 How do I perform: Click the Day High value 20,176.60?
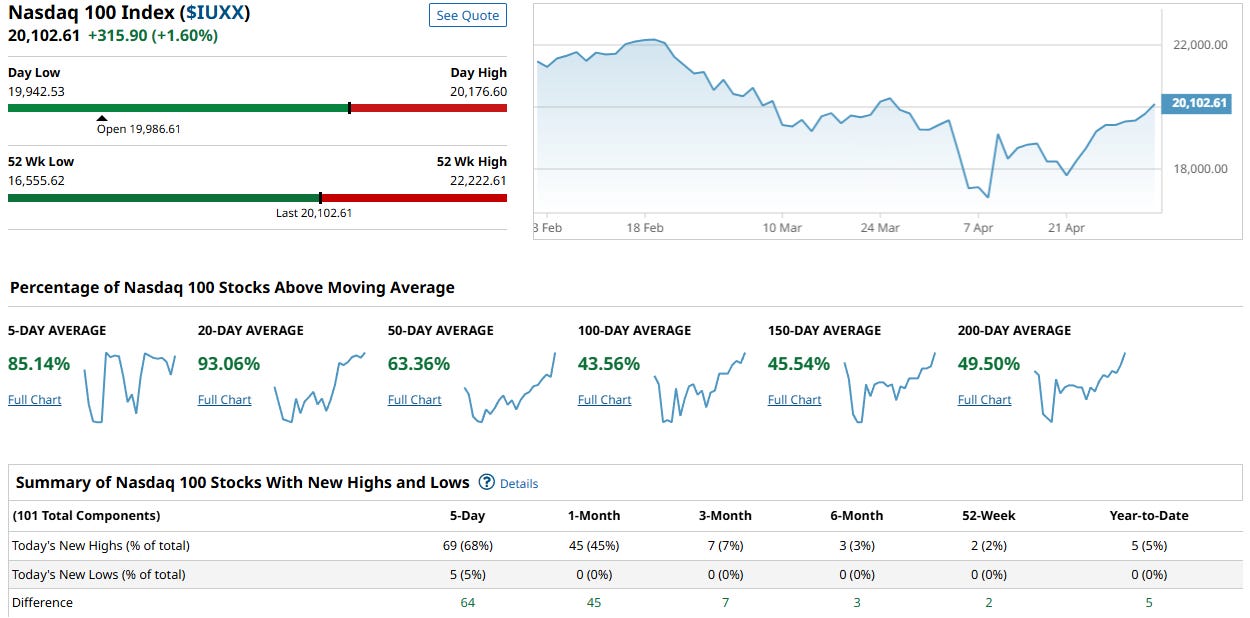[x=478, y=91]
